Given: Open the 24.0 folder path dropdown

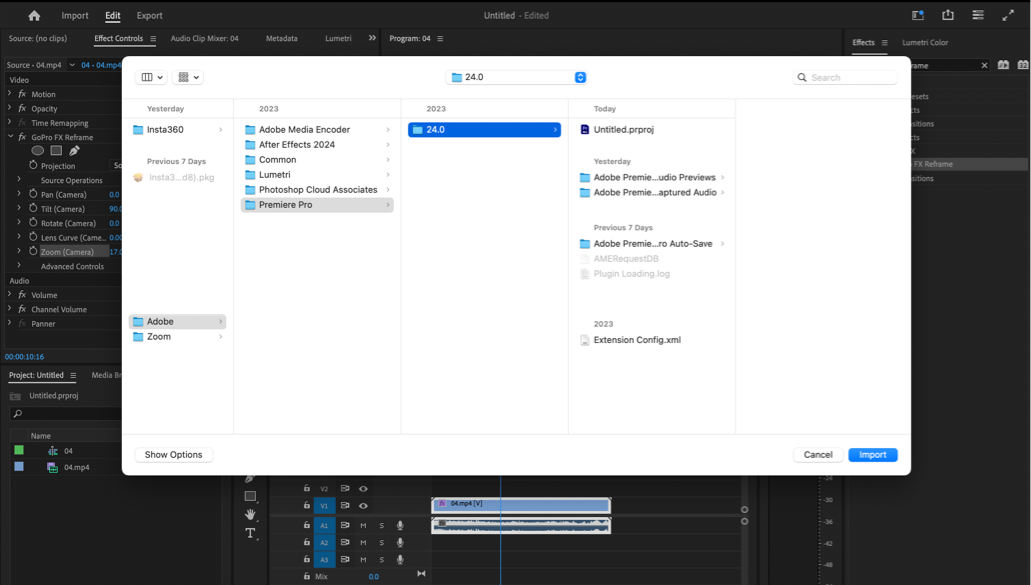Looking at the screenshot, I should (515, 77).
